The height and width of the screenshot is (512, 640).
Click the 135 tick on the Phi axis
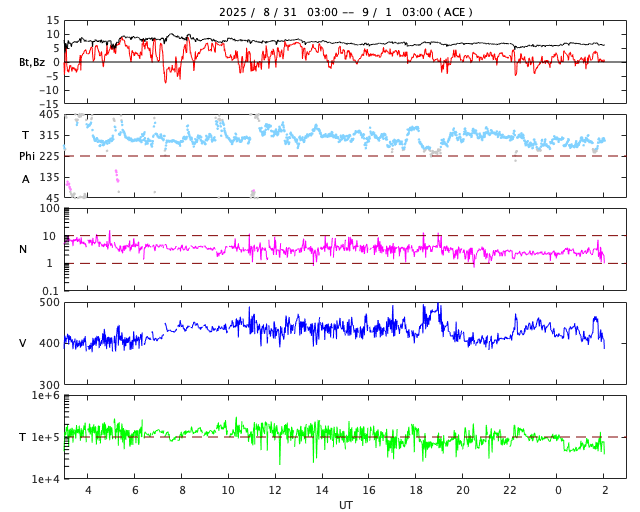[x=49, y=178]
